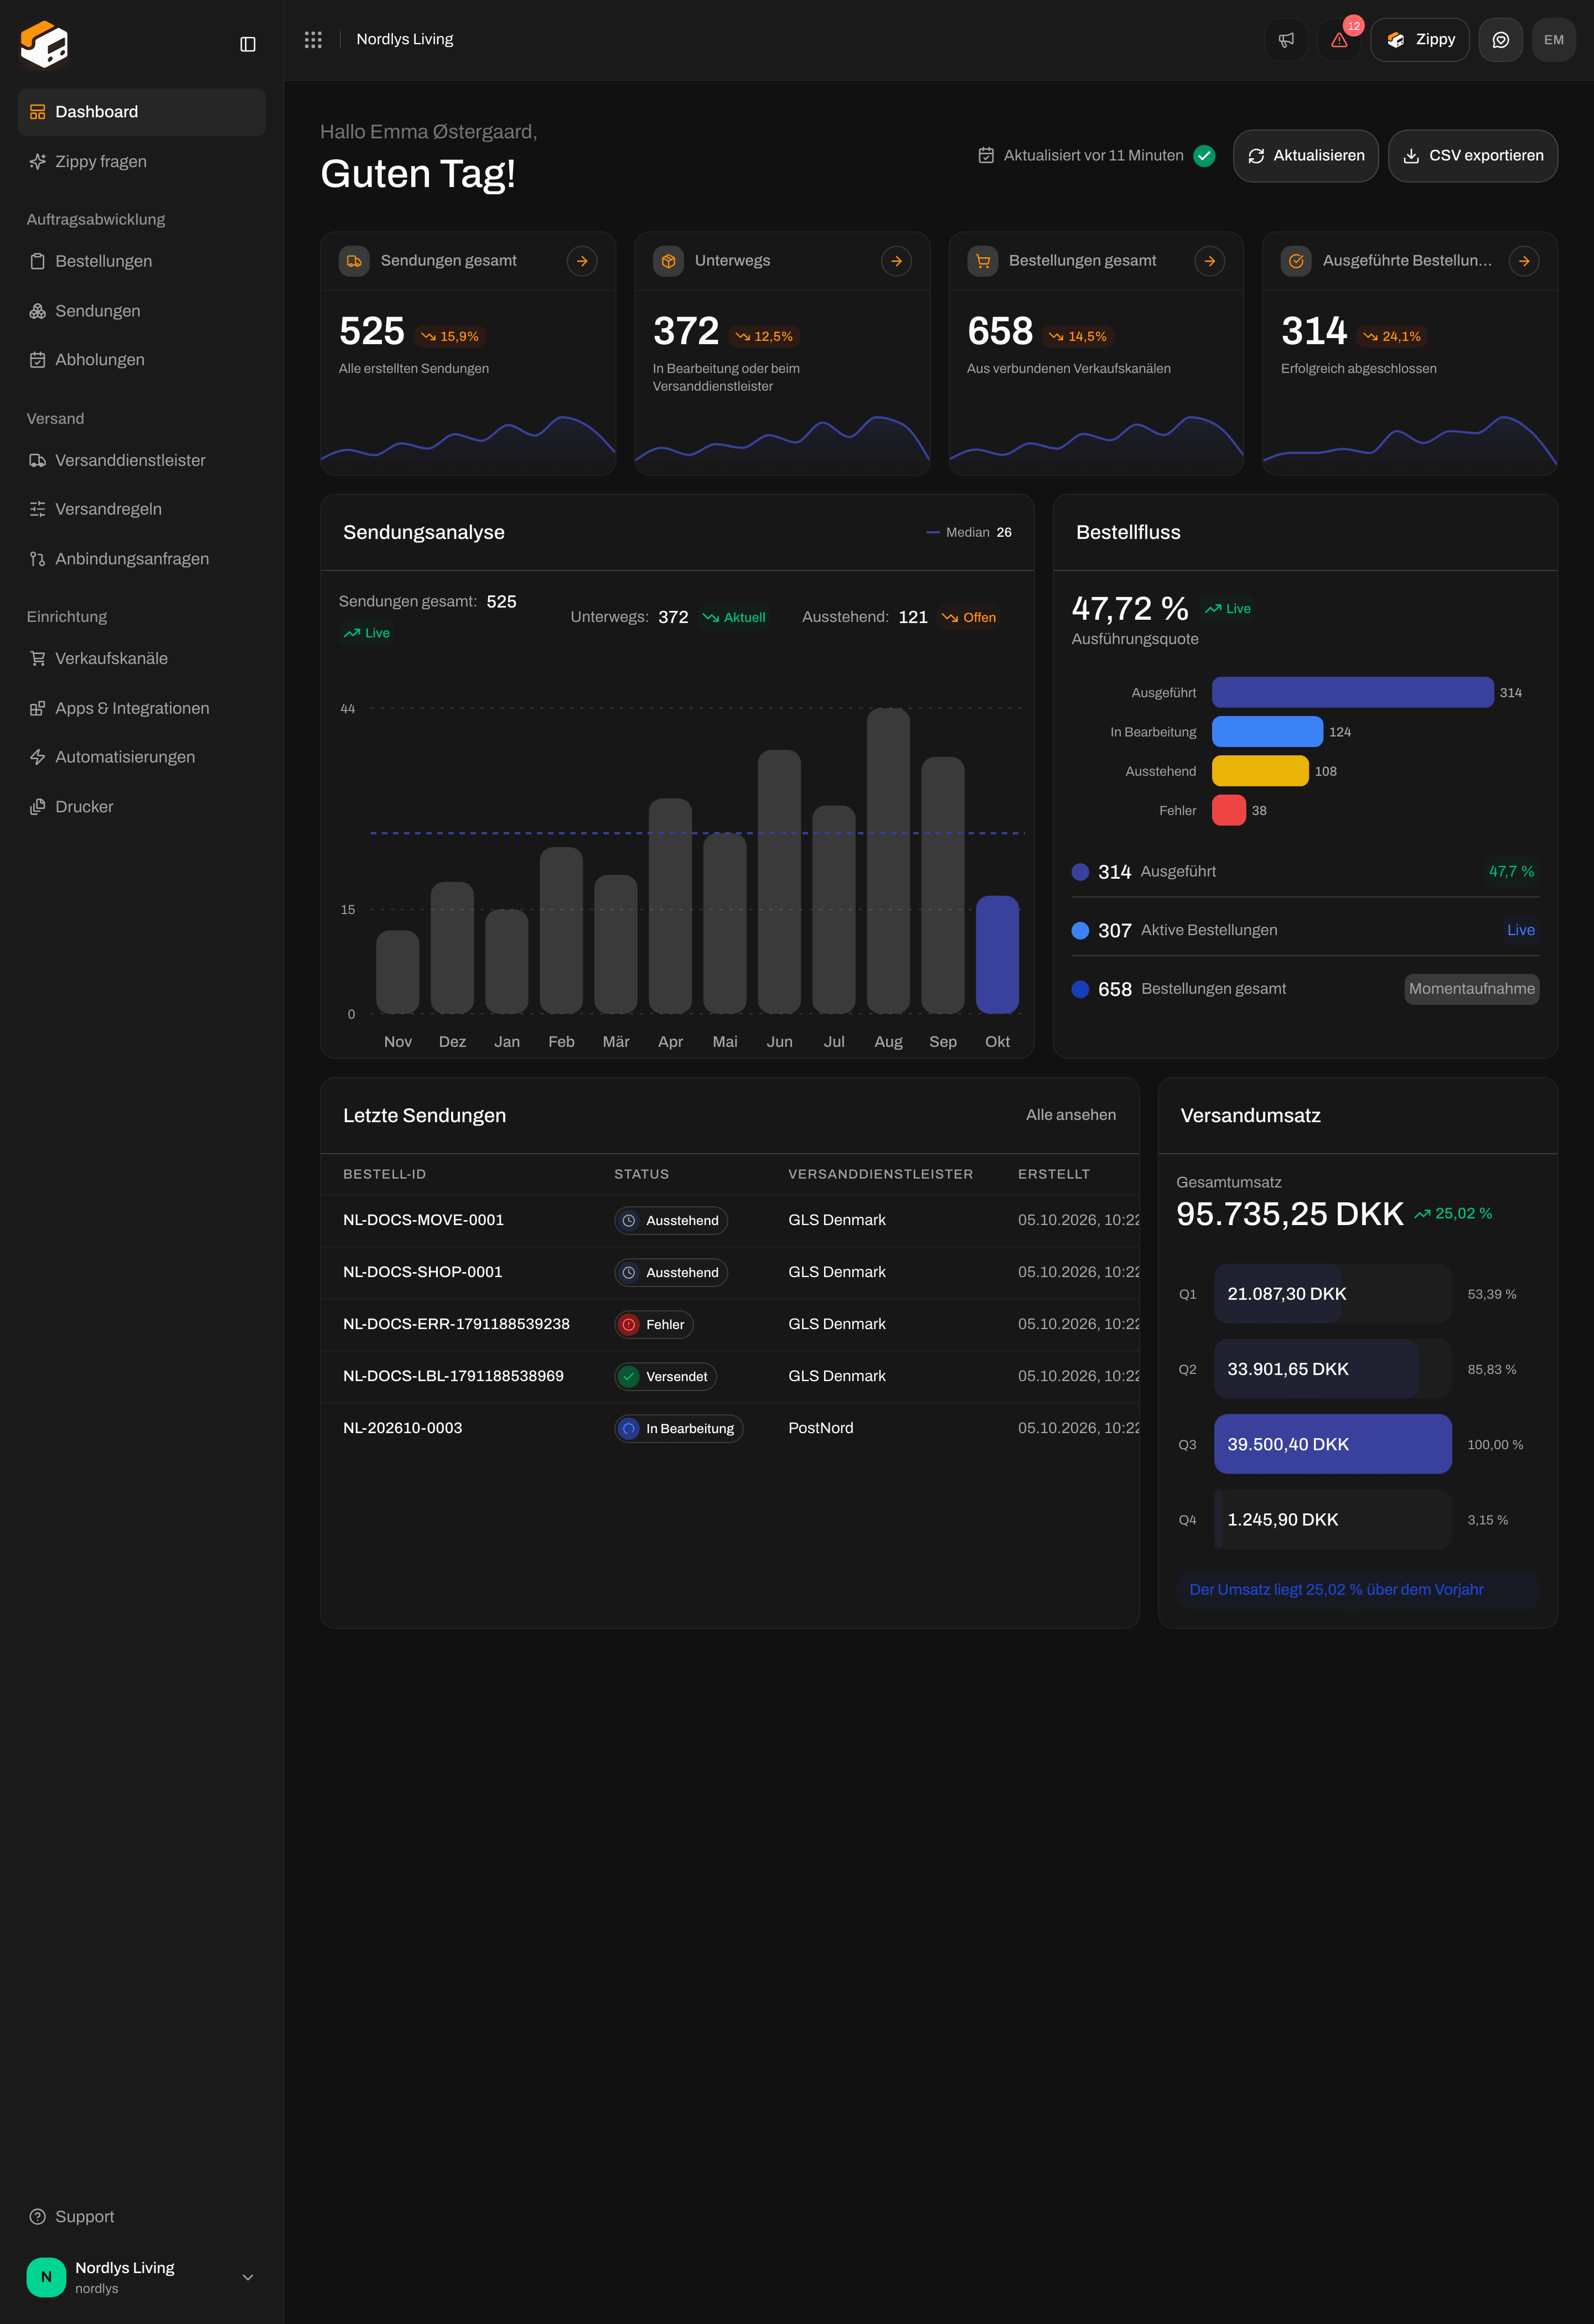
Task: Click the Shipfusion logo in sidebar
Action: coord(44,44)
